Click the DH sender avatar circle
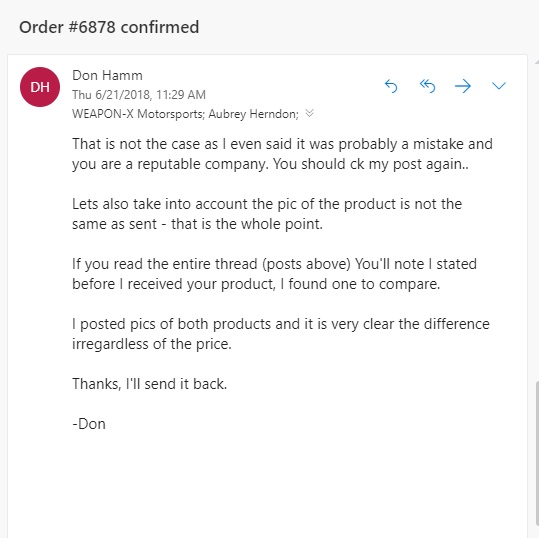This screenshot has height=538, width=539. click(40, 87)
